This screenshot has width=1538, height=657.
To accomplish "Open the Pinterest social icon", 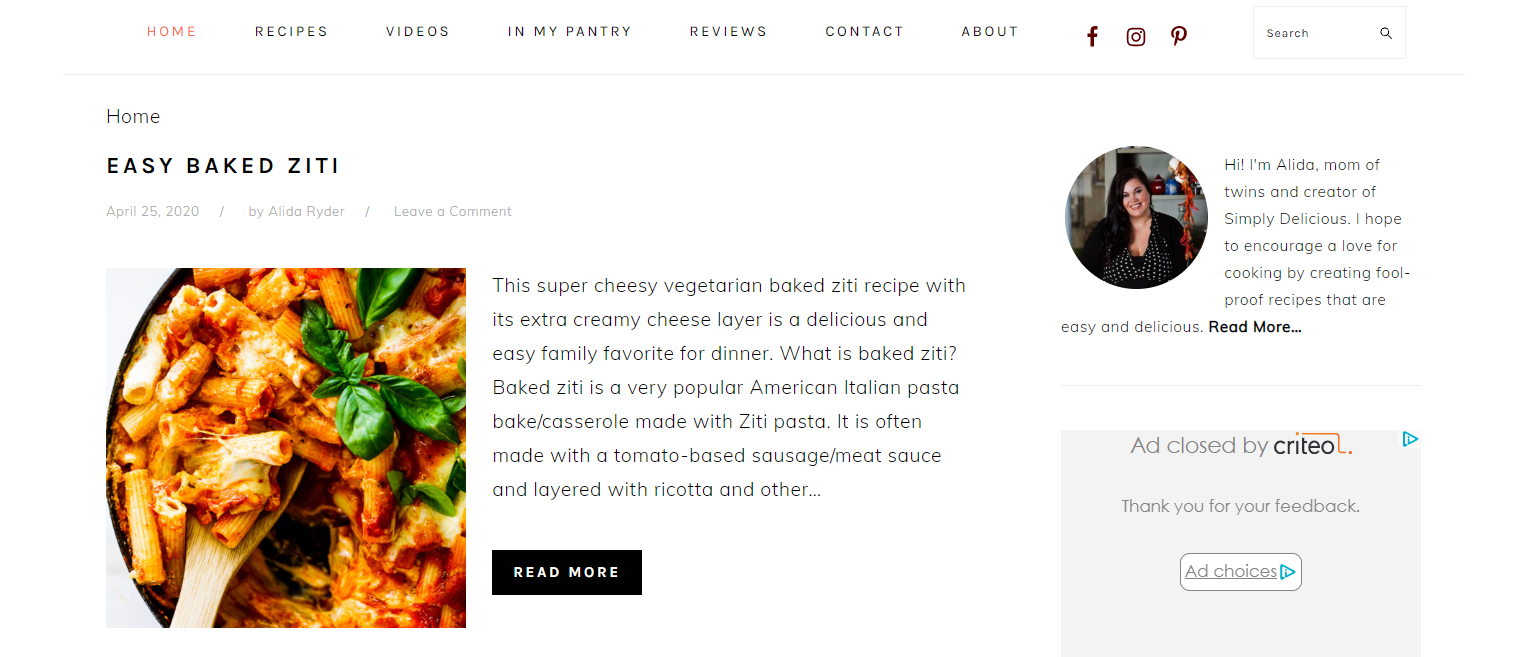I will (x=1179, y=37).
